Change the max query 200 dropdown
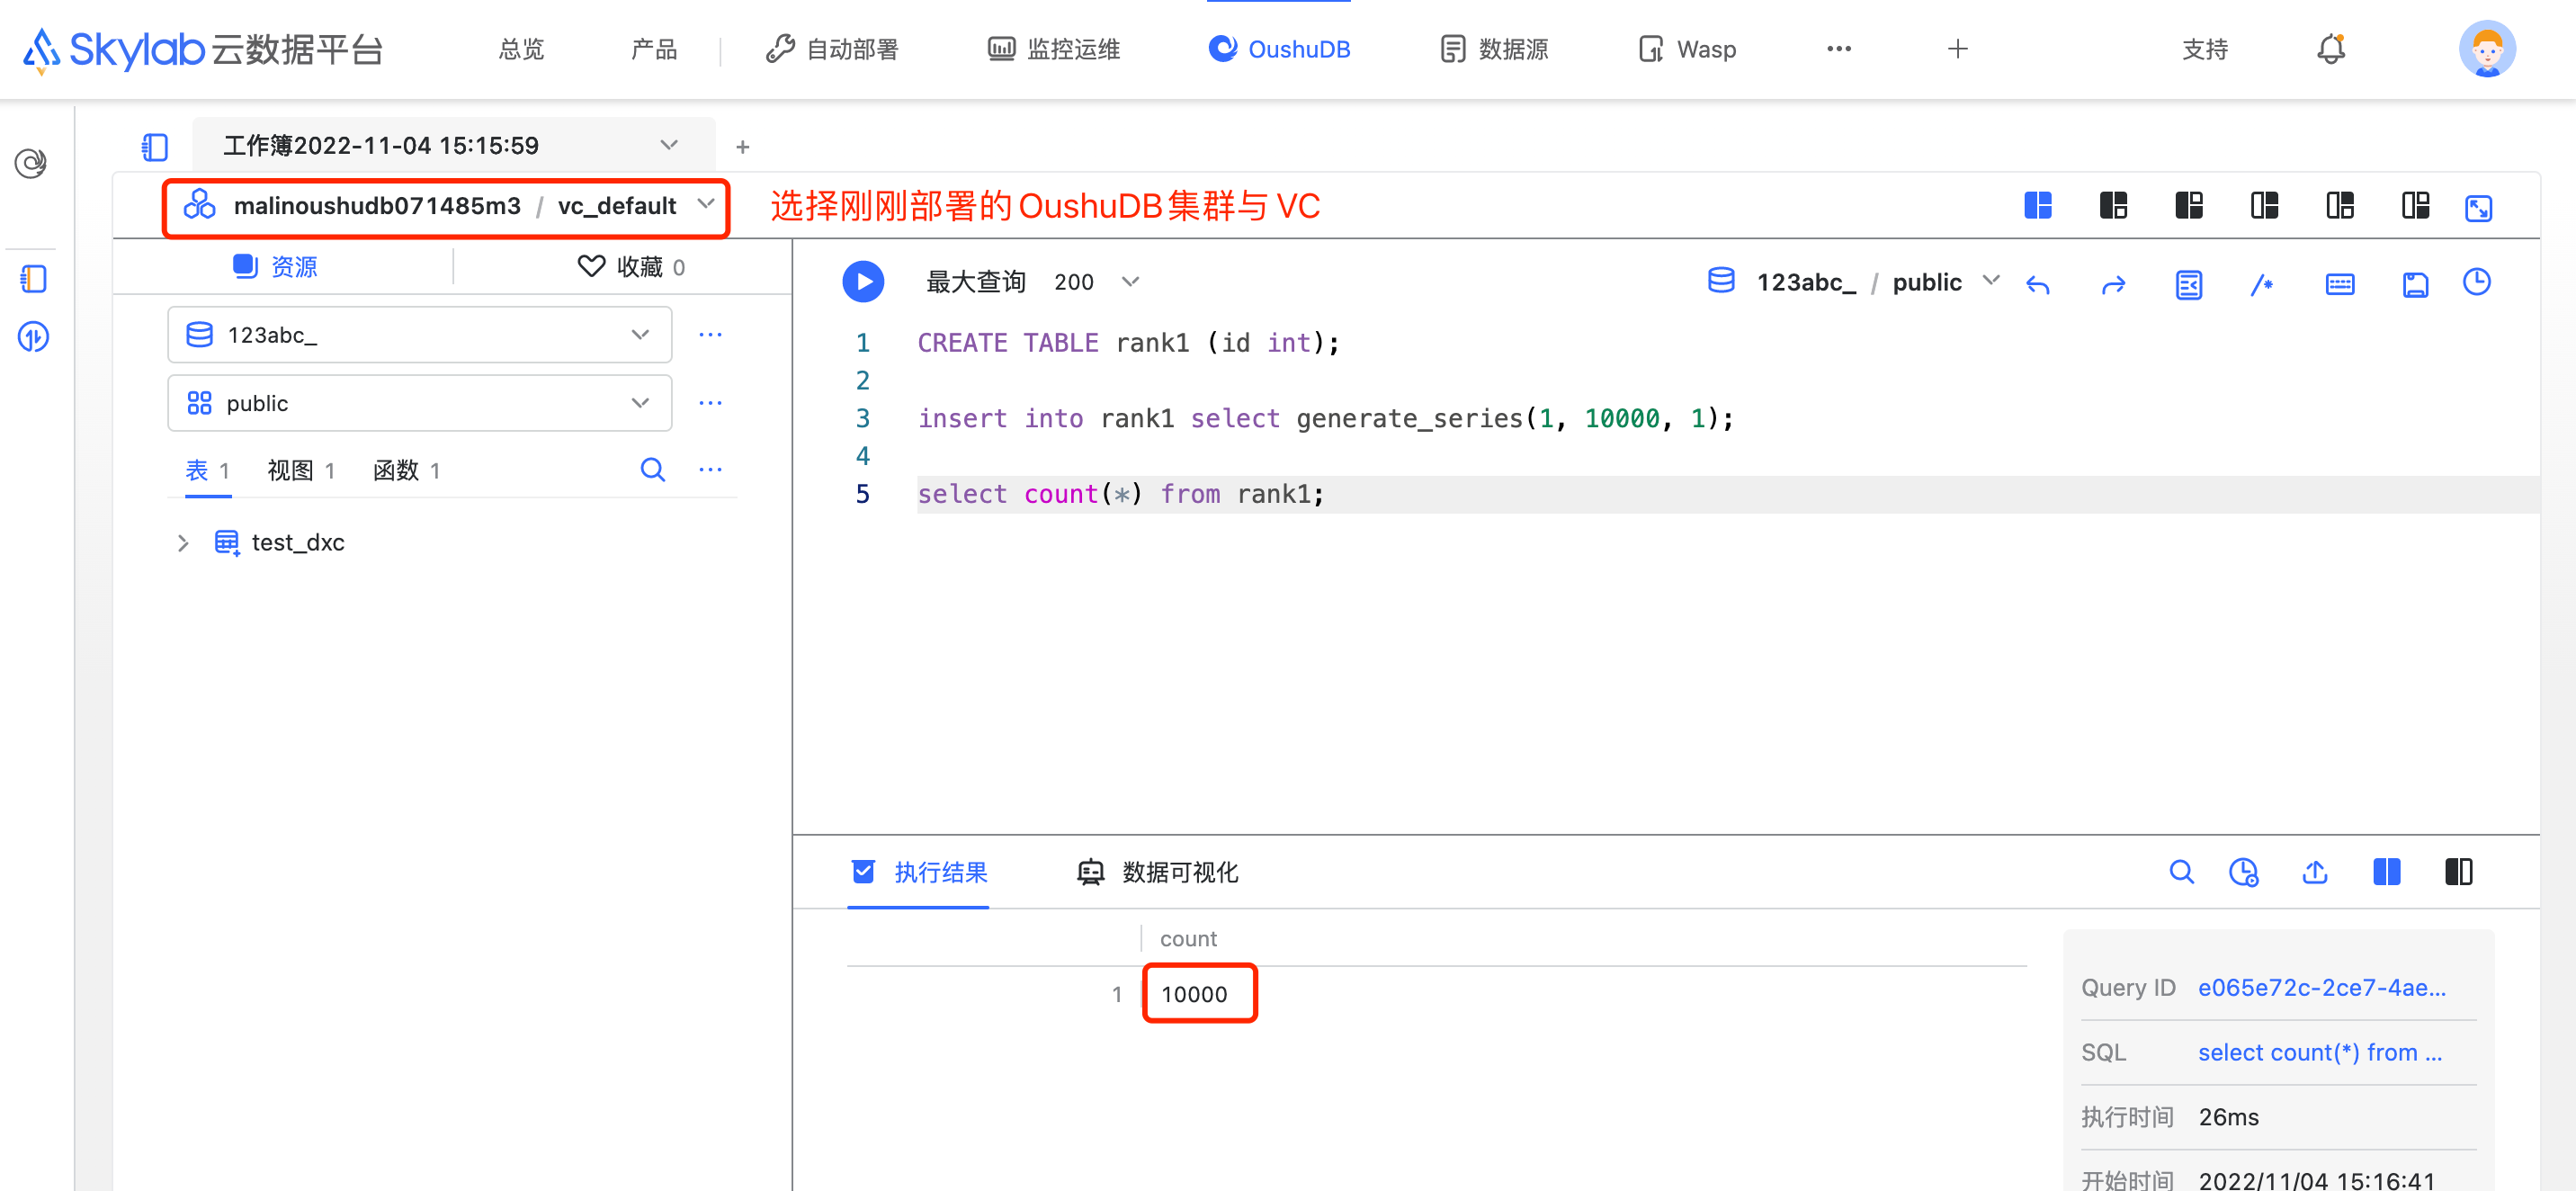This screenshot has height=1191, width=2576. (1096, 282)
